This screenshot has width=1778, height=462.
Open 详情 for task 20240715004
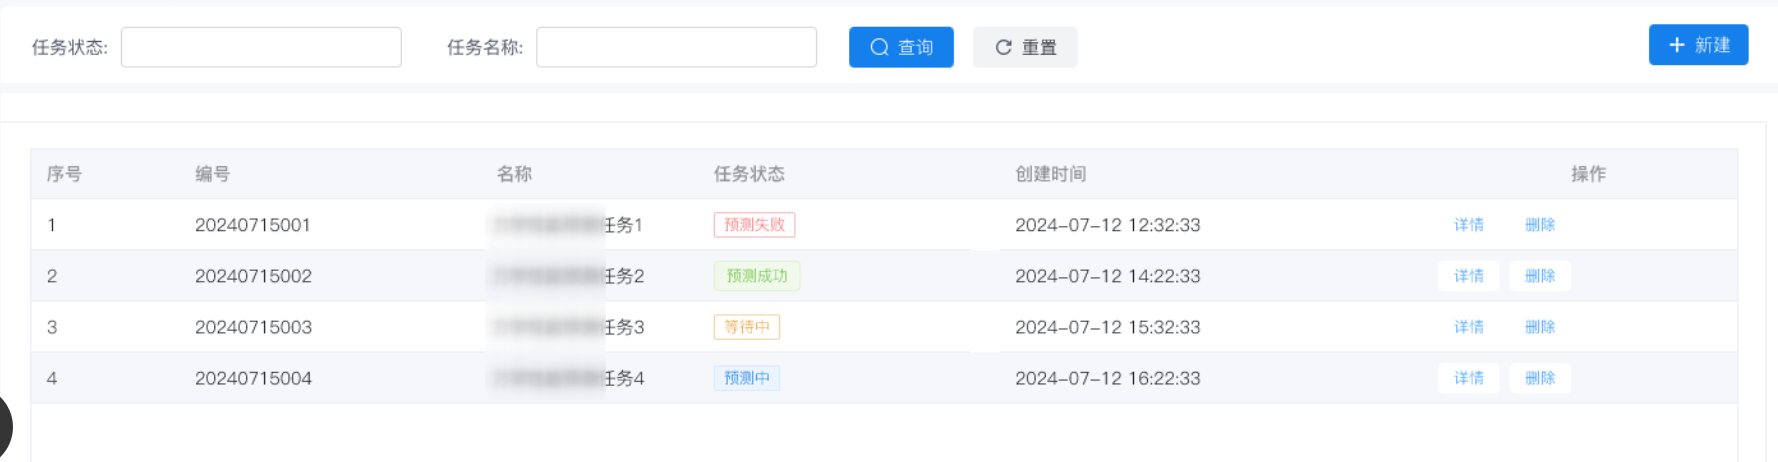(1468, 378)
